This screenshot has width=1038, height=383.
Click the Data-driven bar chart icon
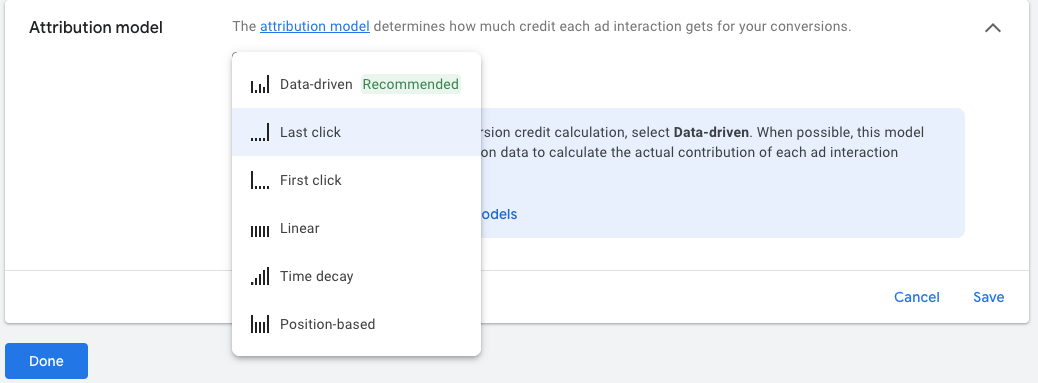260,85
